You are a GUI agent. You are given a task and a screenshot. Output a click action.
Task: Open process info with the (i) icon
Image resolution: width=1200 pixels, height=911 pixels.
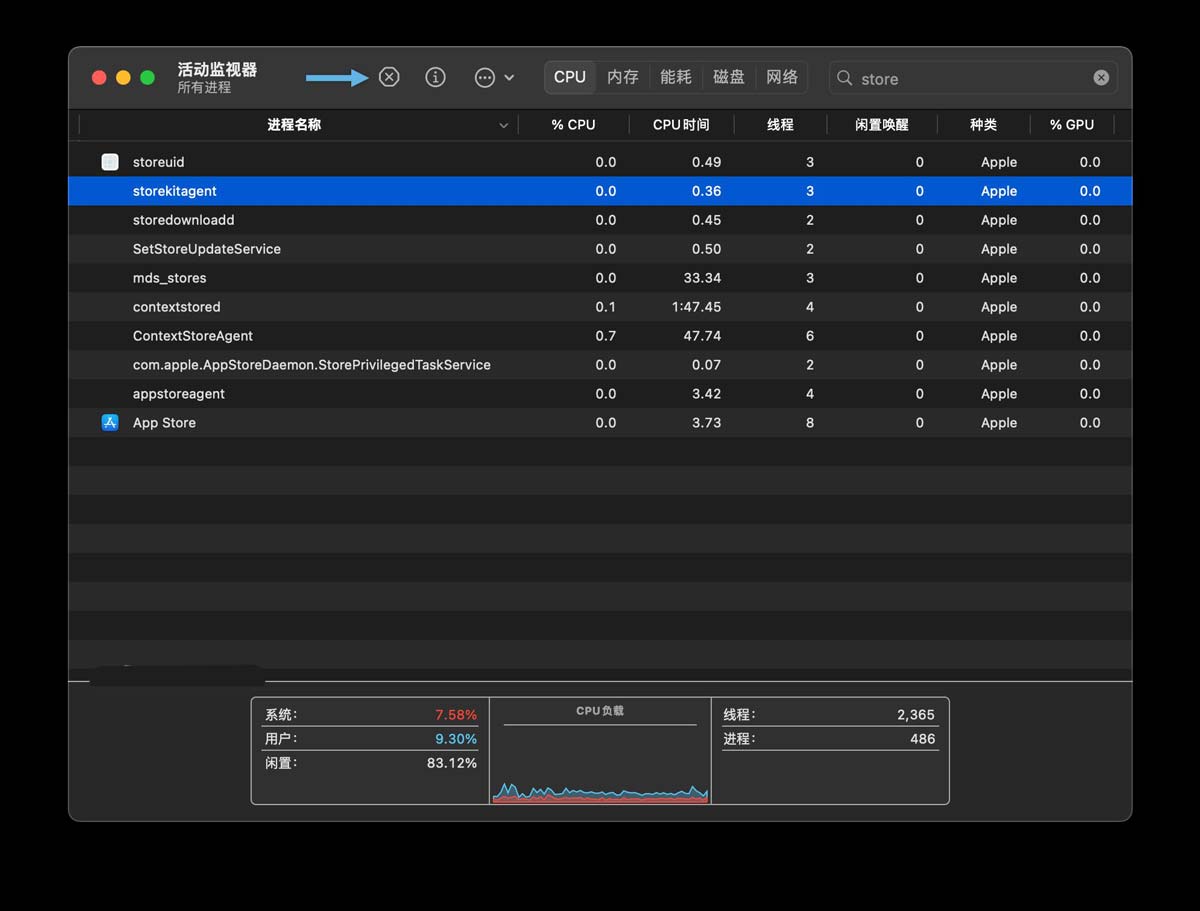[x=435, y=77]
